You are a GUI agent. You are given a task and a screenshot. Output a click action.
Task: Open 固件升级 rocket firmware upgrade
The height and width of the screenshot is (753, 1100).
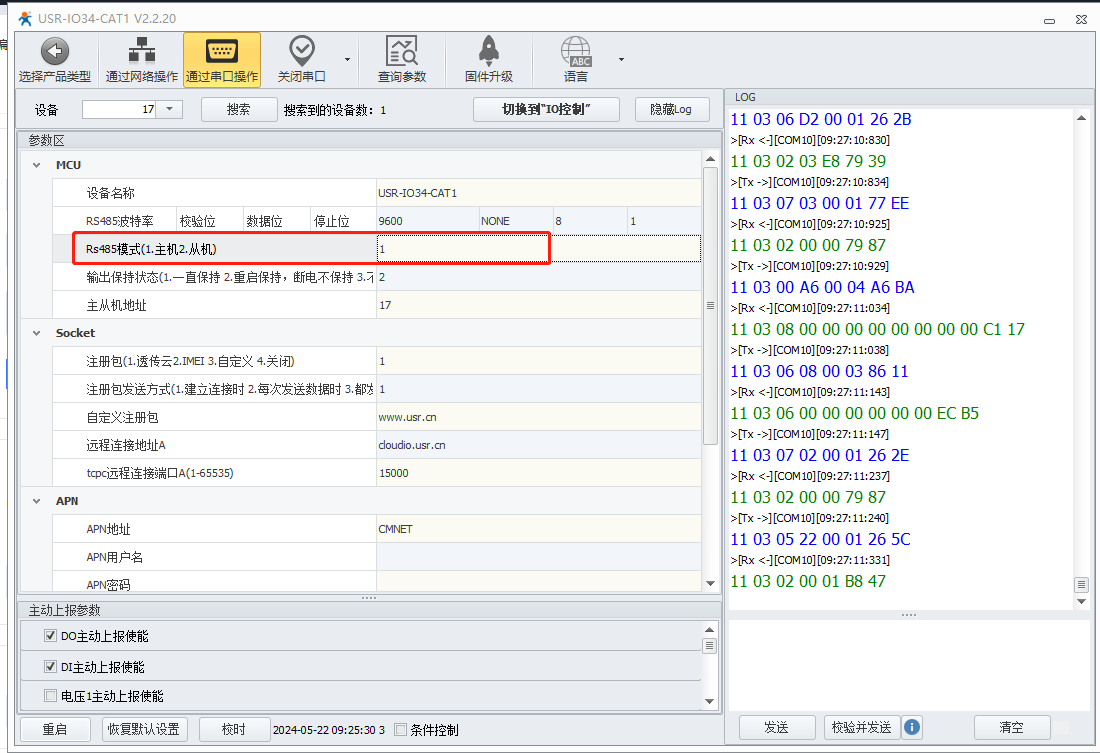pos(488,52)
